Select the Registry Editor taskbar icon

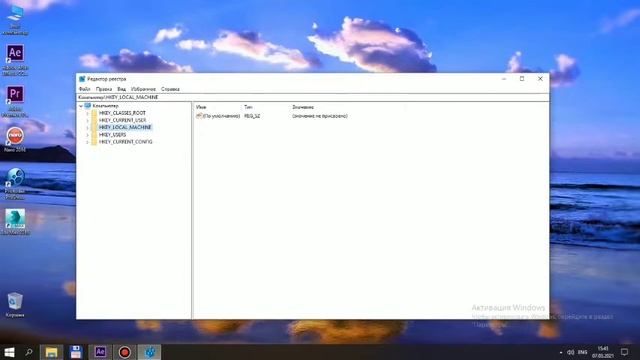coord(149,352)
